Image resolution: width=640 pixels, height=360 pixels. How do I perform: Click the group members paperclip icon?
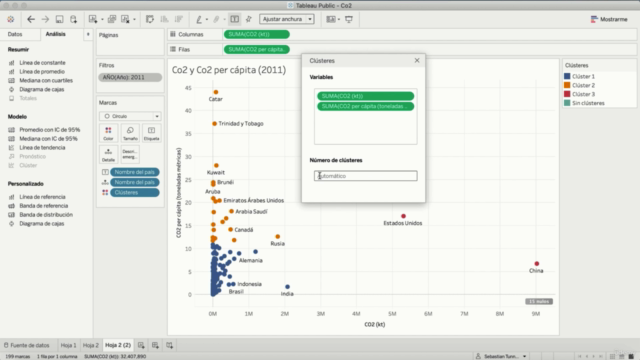[216, 19]
